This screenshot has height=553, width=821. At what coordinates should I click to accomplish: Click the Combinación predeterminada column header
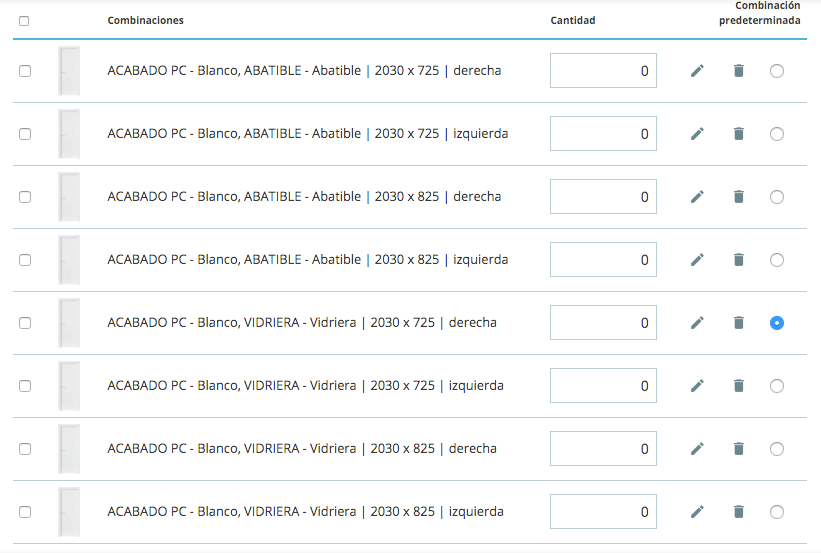coord(760,13)
